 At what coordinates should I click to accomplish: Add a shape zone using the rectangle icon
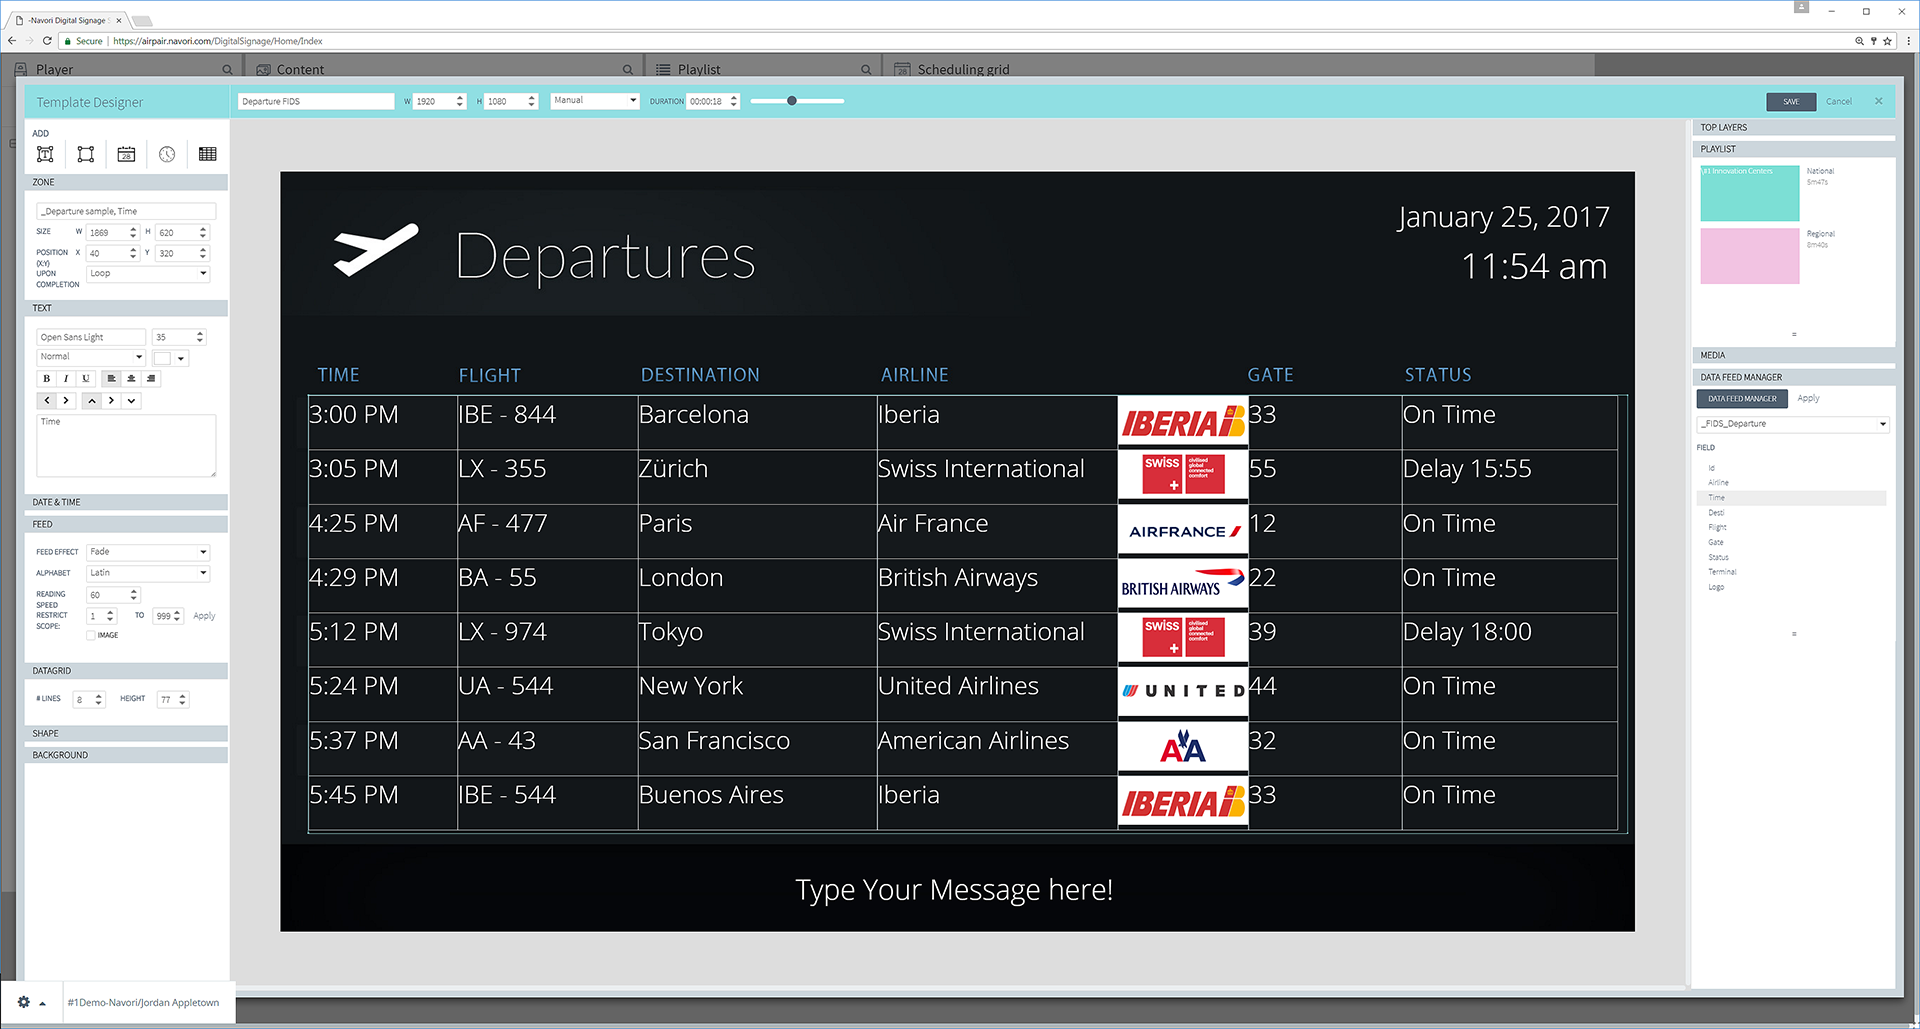tap(86, 154)
